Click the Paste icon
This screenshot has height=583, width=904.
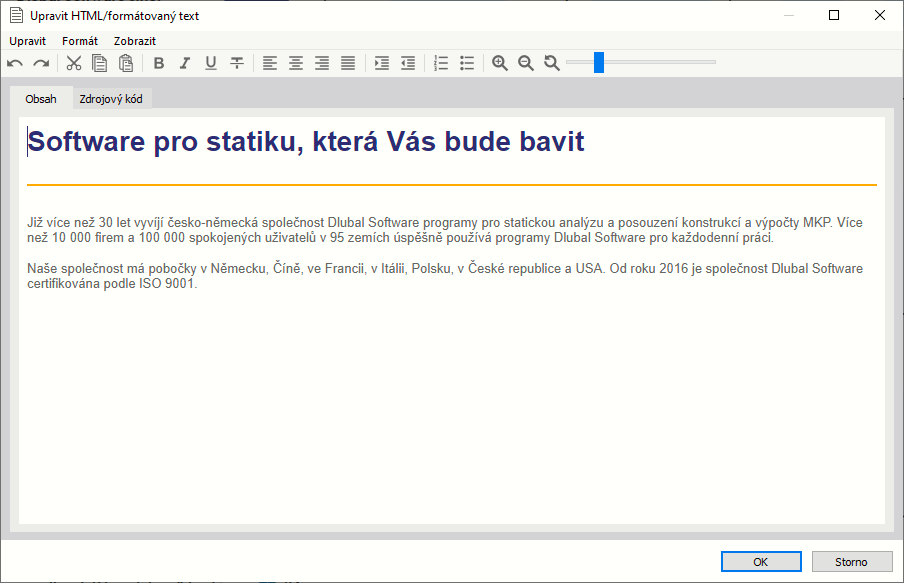tap(125, 62)
